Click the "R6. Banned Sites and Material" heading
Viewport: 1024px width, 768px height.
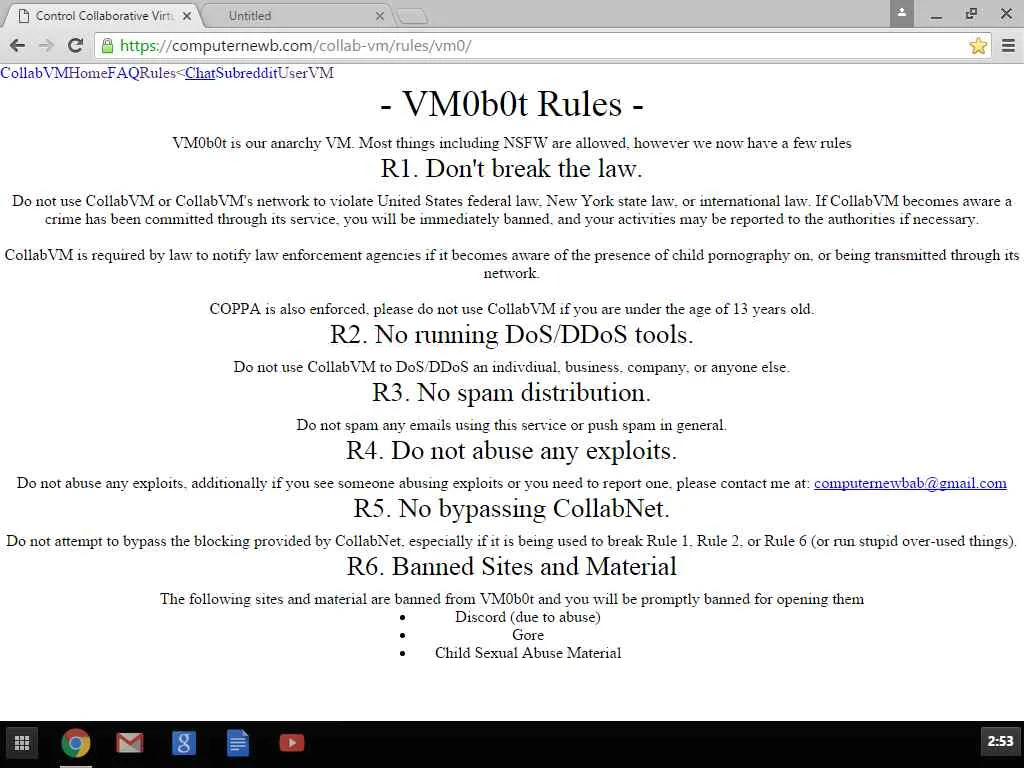coord(512,566)
